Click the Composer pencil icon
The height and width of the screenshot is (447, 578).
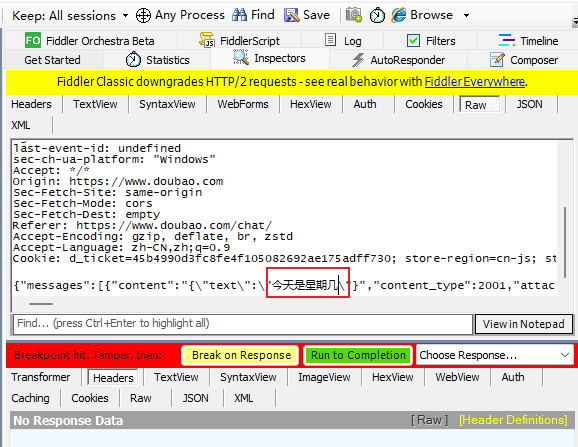click(497, 59)
